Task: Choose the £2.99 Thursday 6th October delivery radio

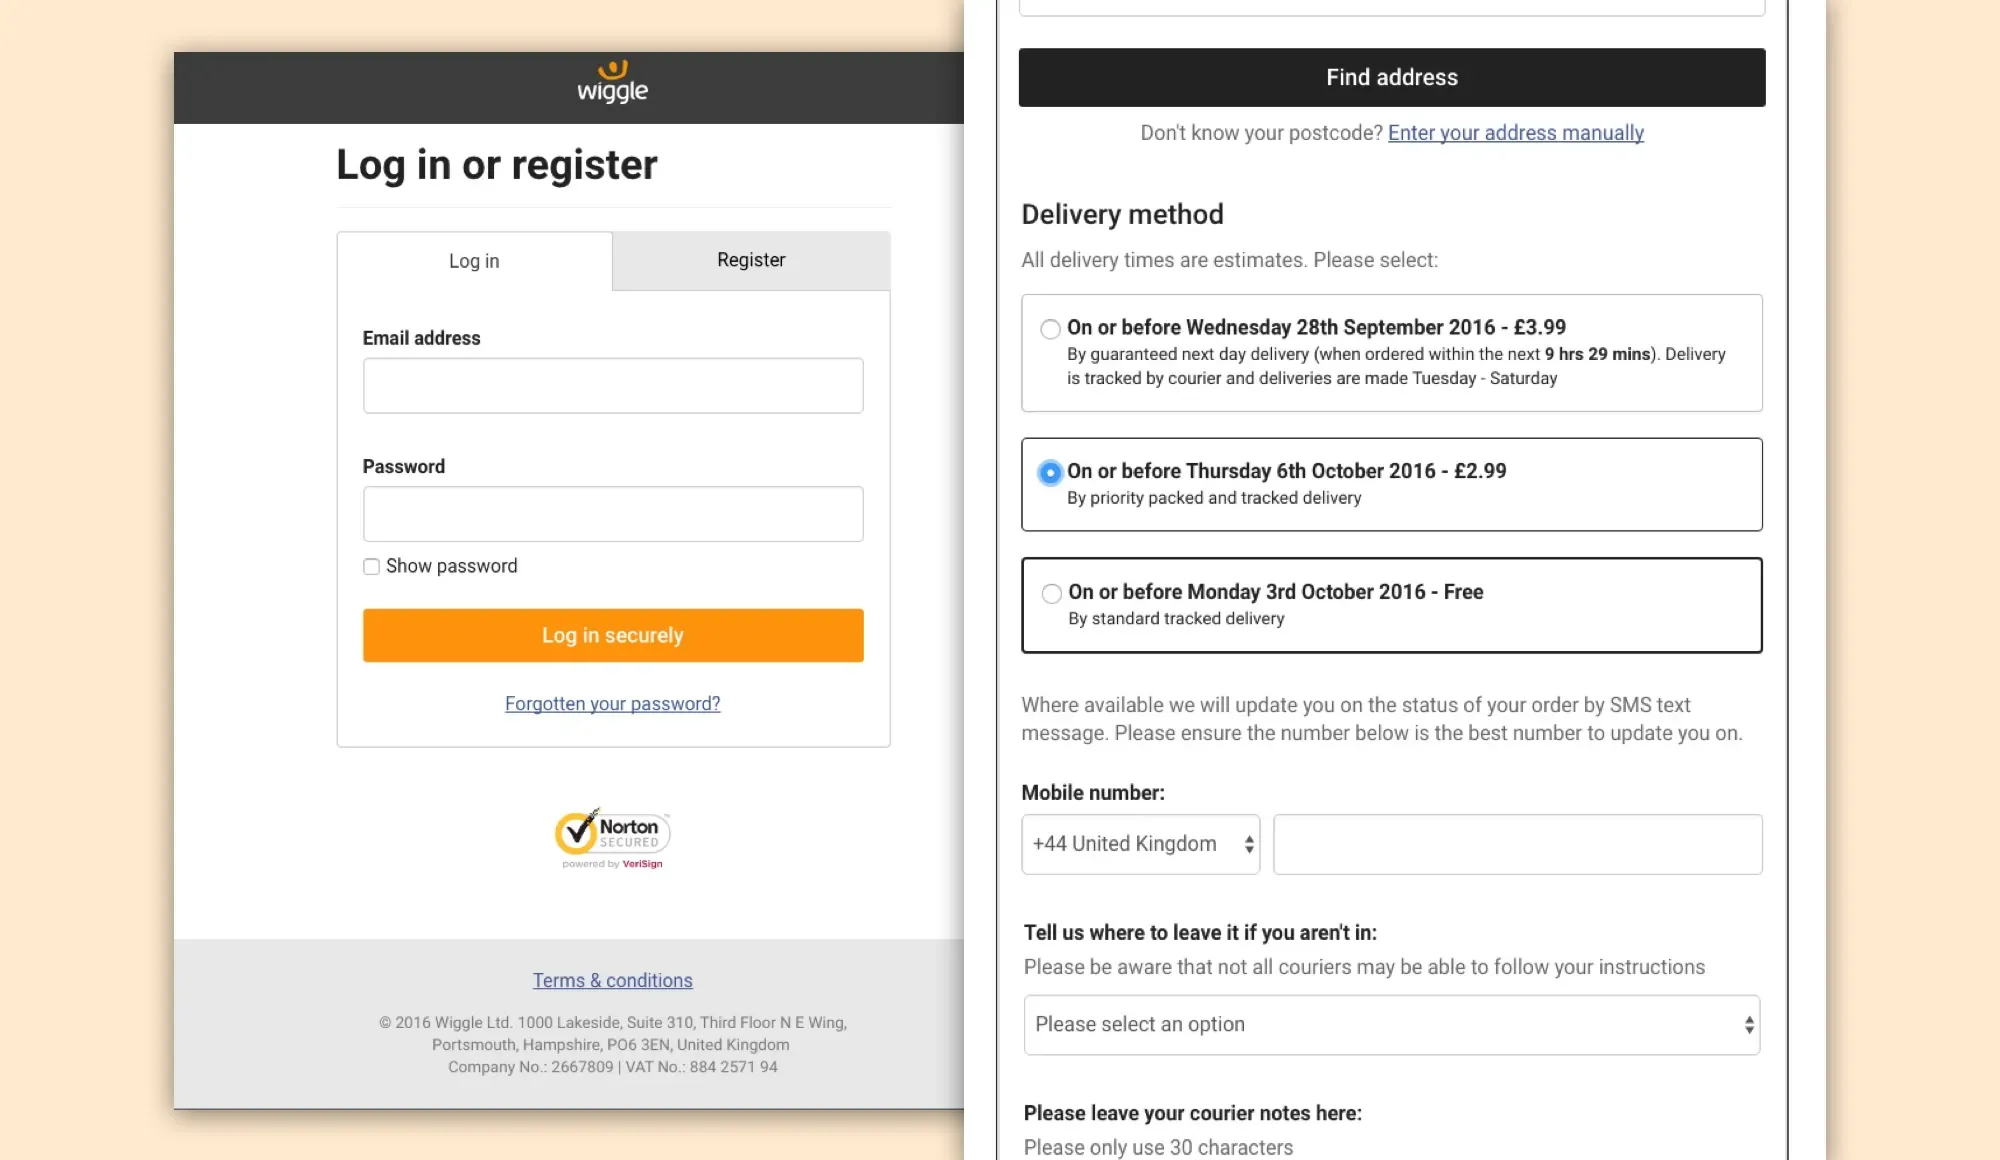Action: pyautogui.click(x=1050, y=473)
